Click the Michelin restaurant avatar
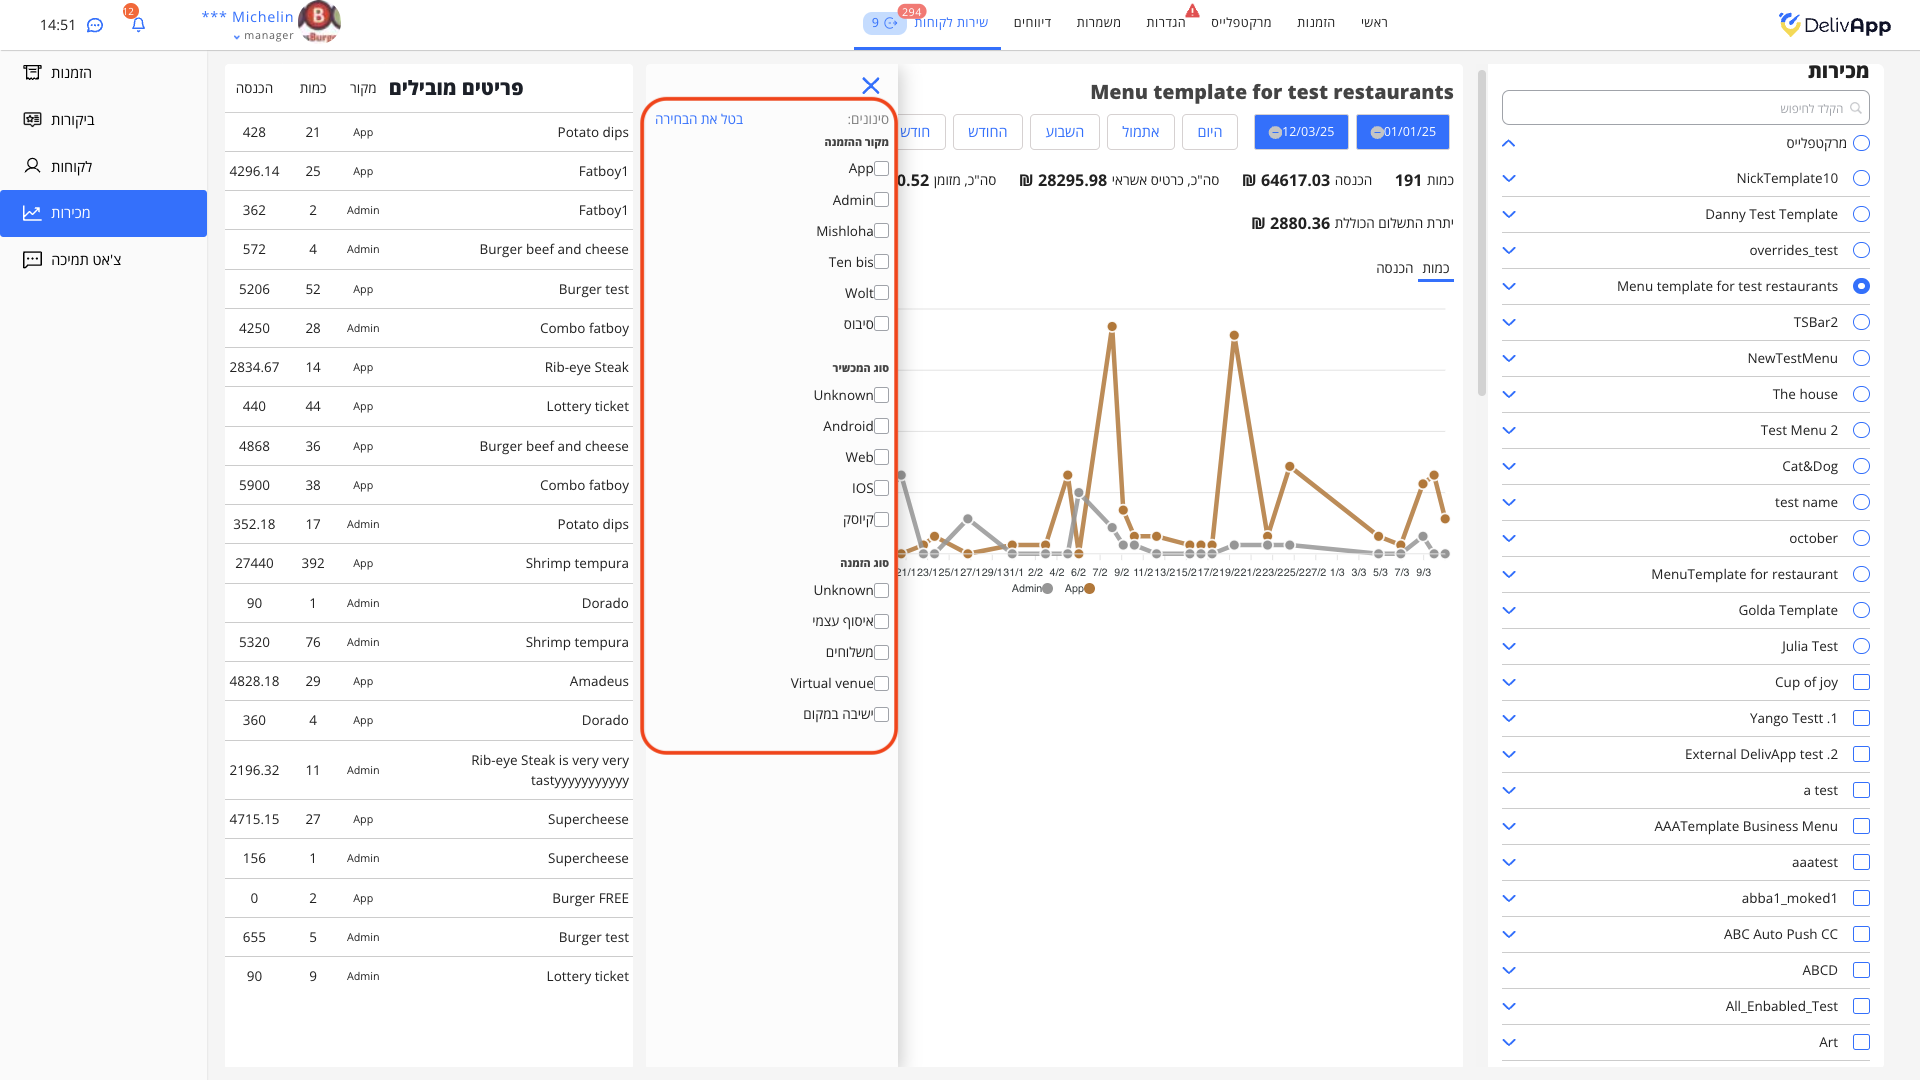The width and height of the screenshot is (1920, 1080). click(x=319, y=22)
